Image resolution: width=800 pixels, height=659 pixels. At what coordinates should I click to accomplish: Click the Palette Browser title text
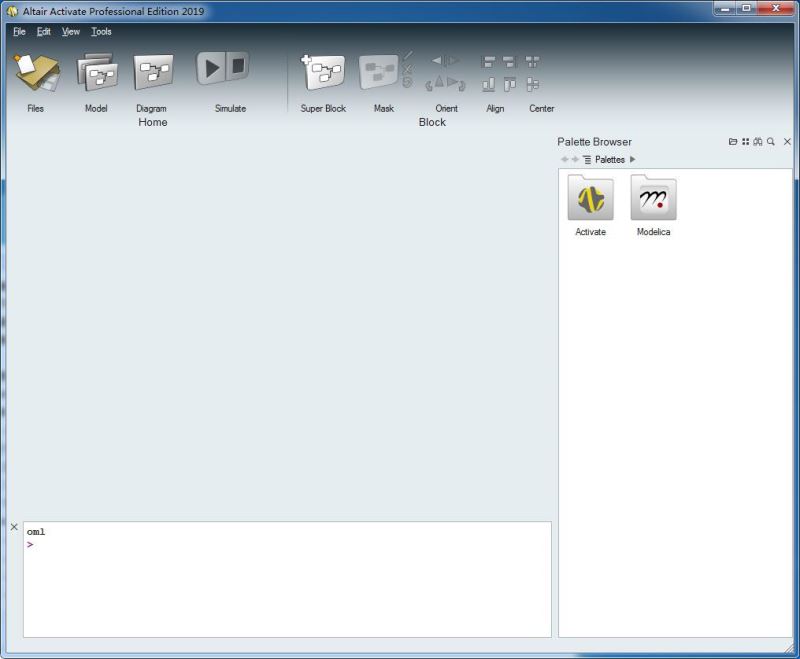point(594,142)
